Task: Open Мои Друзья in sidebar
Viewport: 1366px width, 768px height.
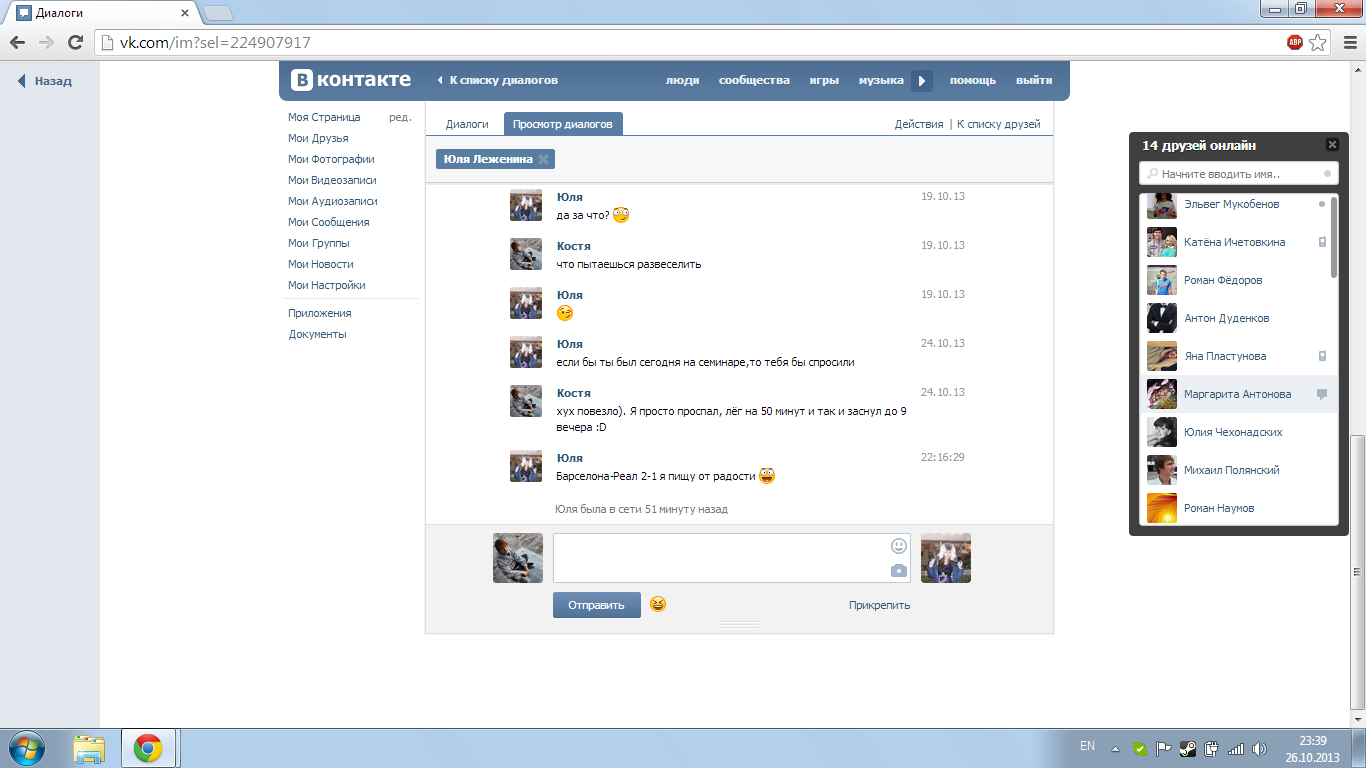Action: pyautogui.click(x=318, y=138)
